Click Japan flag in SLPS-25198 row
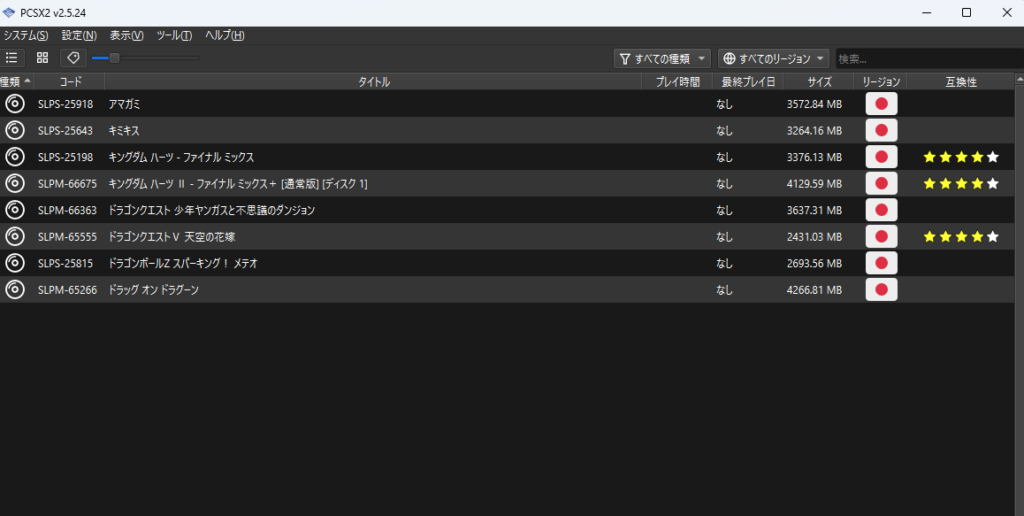 point(881,157)
